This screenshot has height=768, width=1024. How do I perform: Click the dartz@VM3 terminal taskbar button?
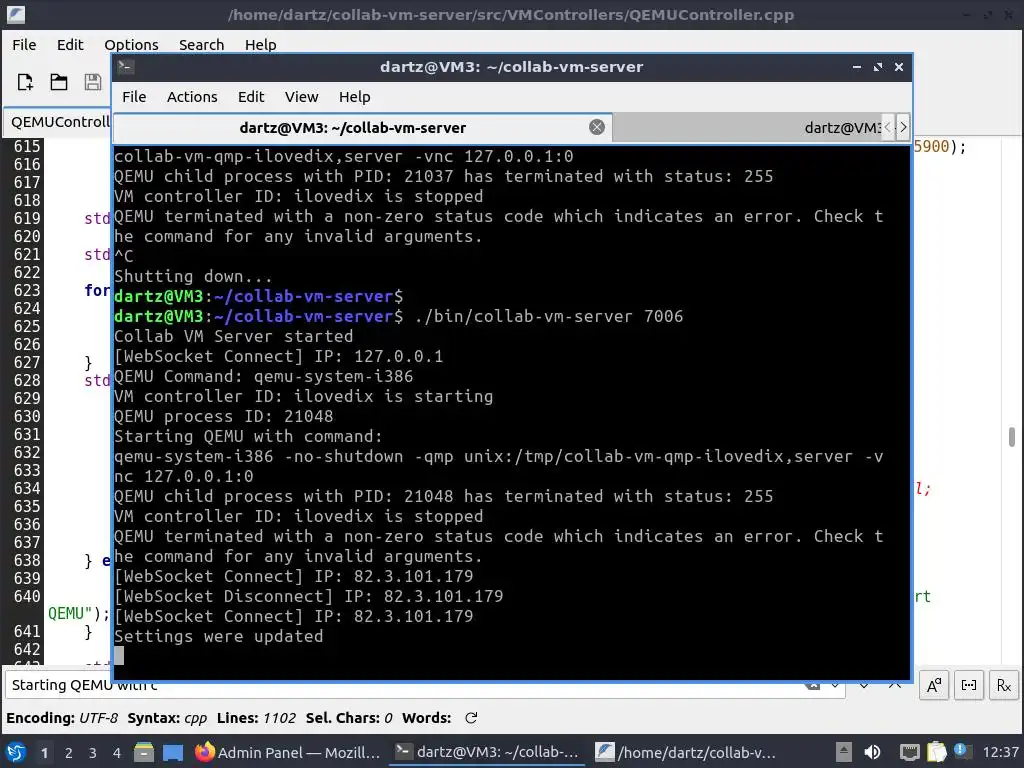488,752
